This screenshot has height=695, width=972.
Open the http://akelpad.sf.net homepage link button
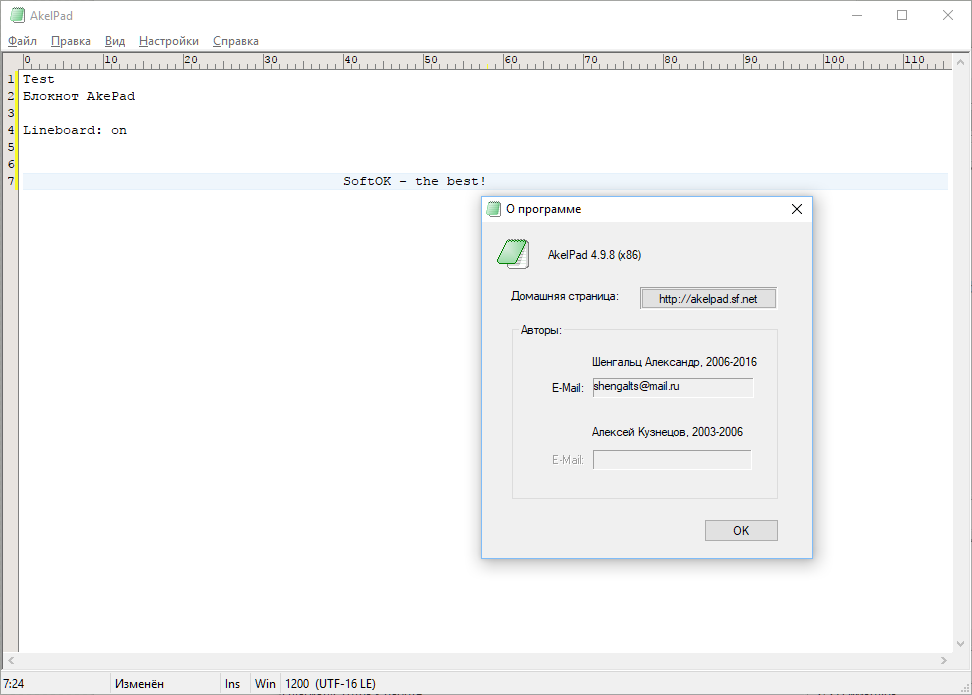[708, 299]
